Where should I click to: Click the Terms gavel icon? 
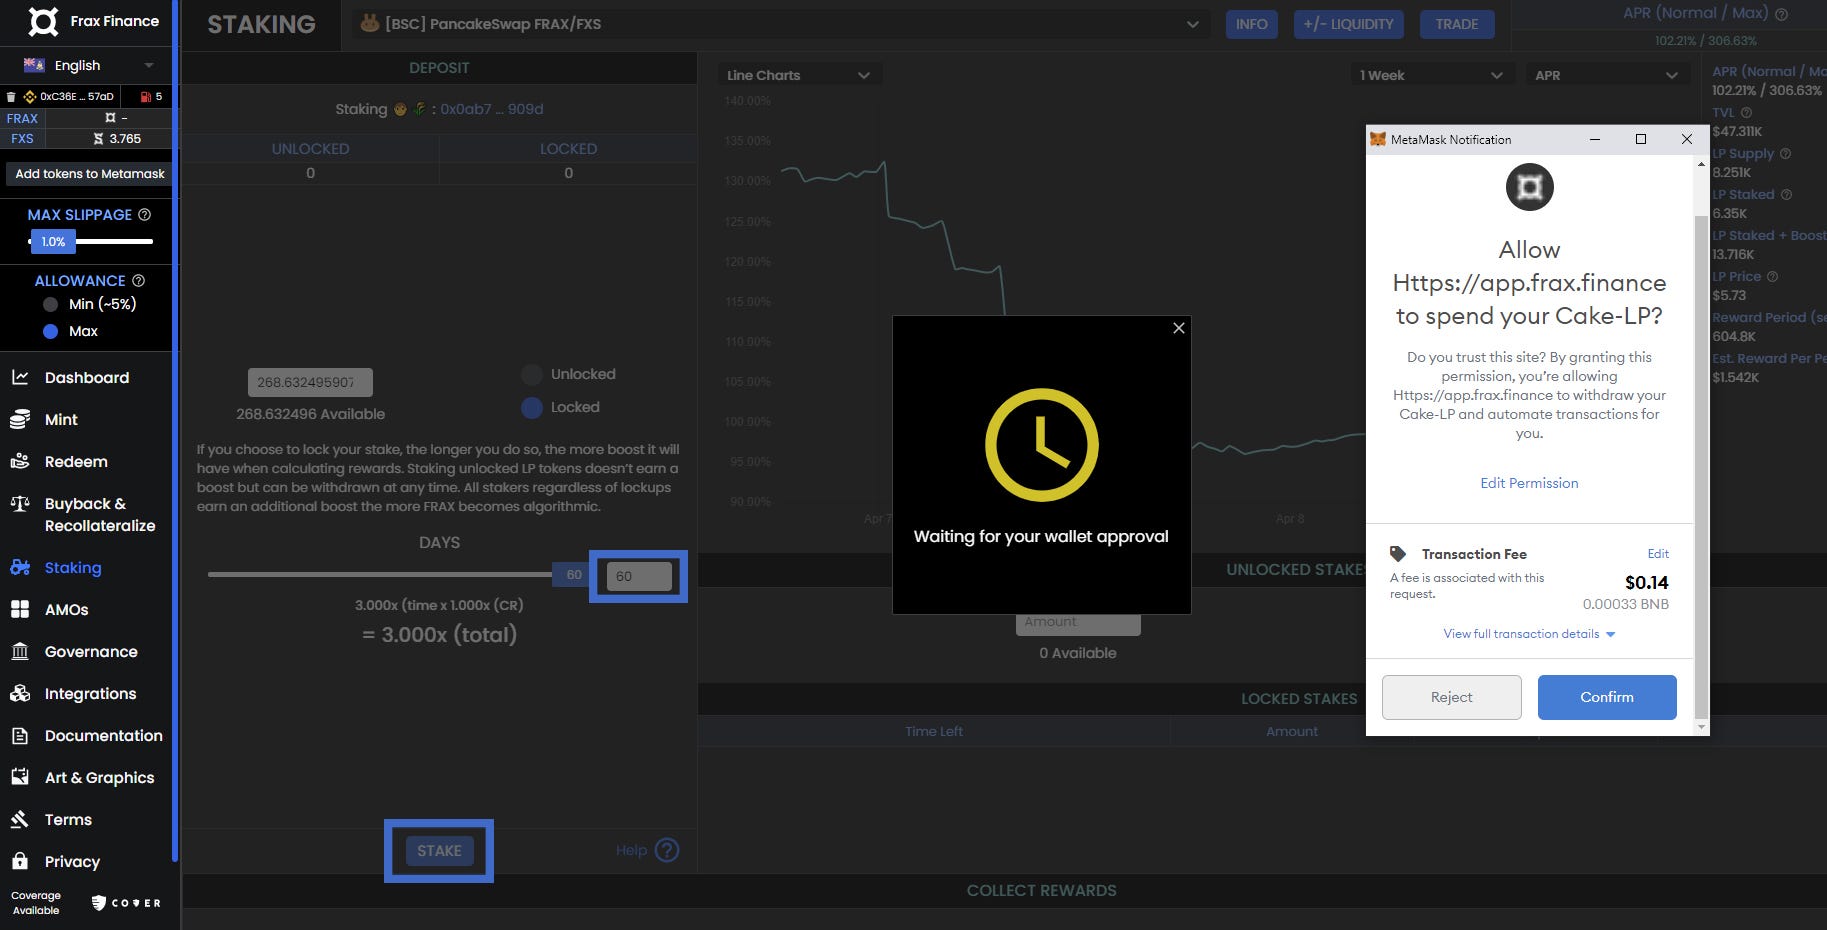point(20,819)
